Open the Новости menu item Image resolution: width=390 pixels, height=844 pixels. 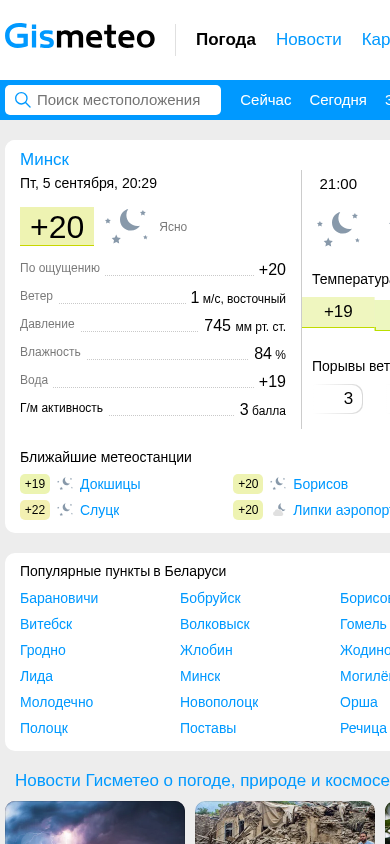[x=309, y=39]
